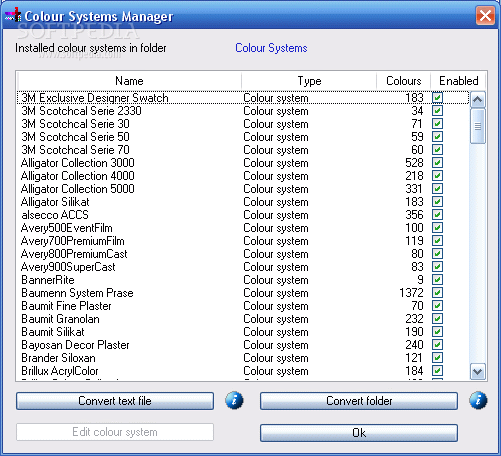Click the list scroll down arrow
501x456 pixels.
478,372
